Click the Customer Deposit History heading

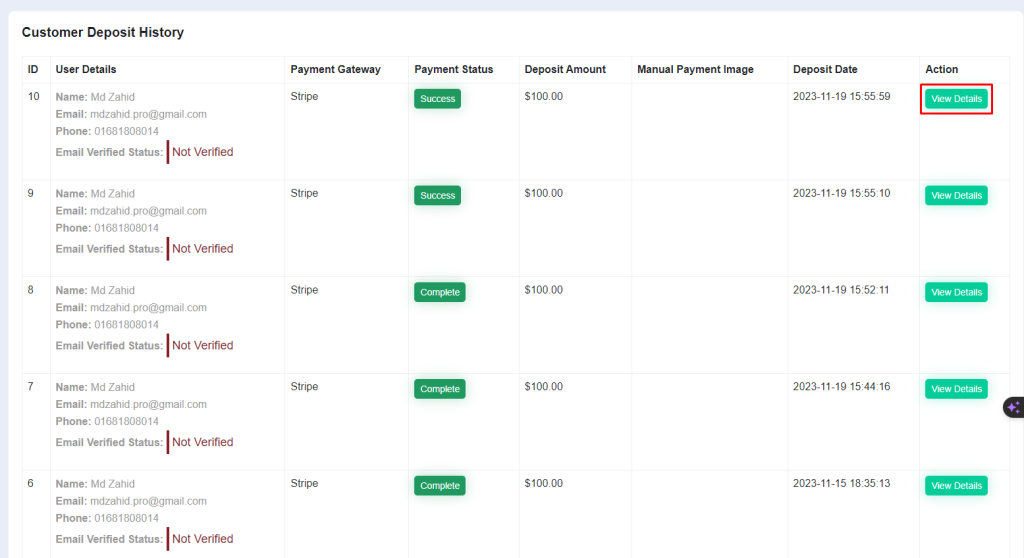[103, 32]
